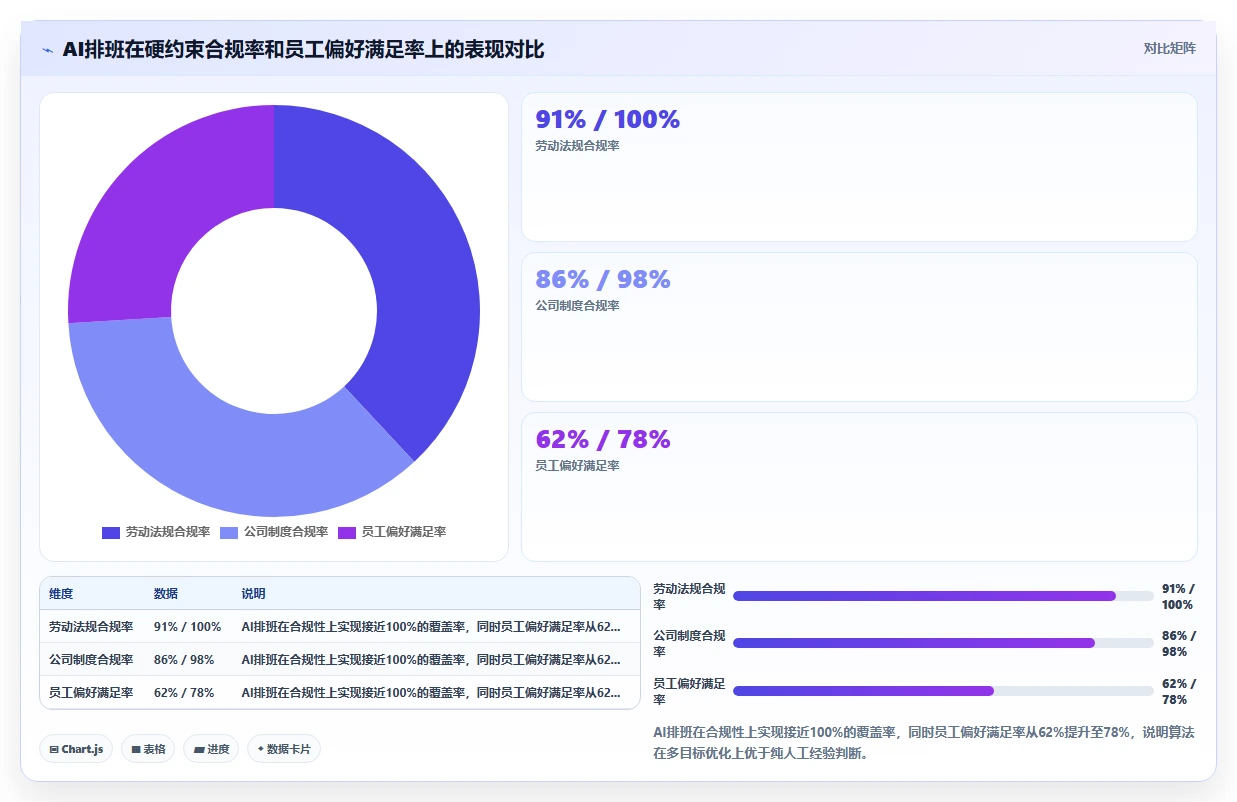Click the 62% / 78% progress bar value
The height and width of the screenshot is (802, 1237).
point(1178,691)
